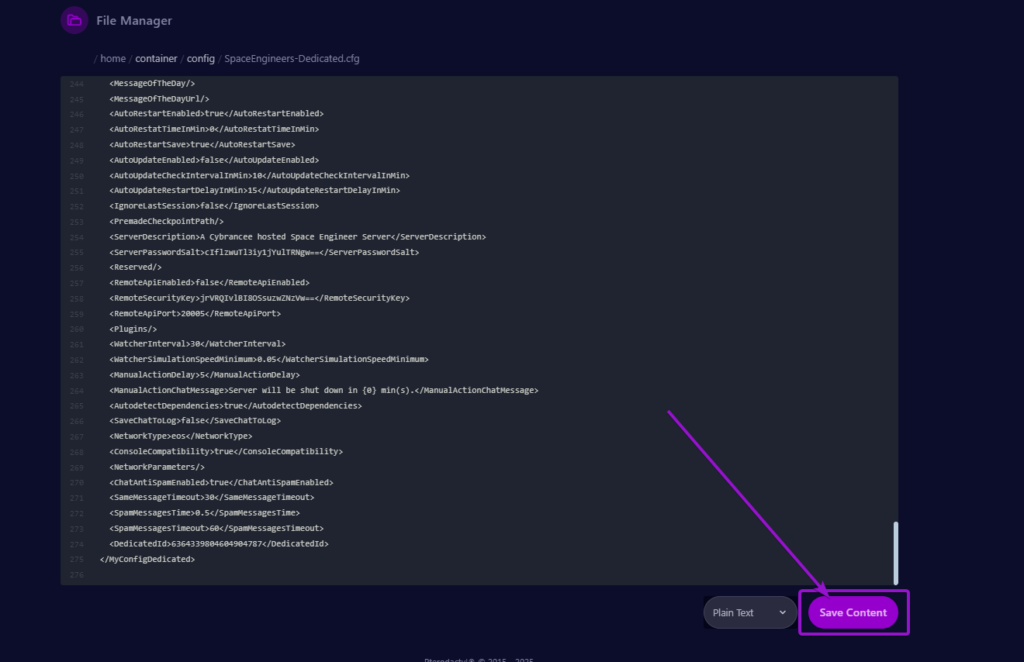Click the closing MyConfigDedicated tag

[x=148, y=560]
